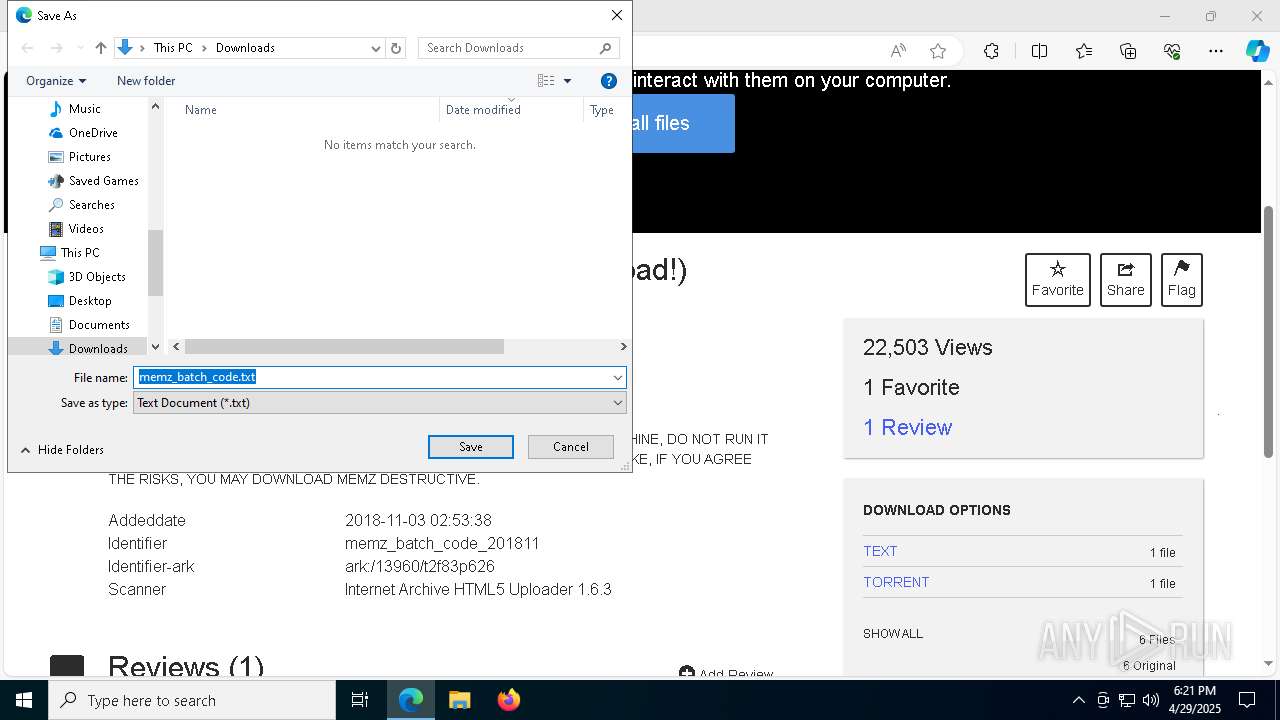Open Edge Settings and more menu
1280x720 pixels.
coord(1216,51)
